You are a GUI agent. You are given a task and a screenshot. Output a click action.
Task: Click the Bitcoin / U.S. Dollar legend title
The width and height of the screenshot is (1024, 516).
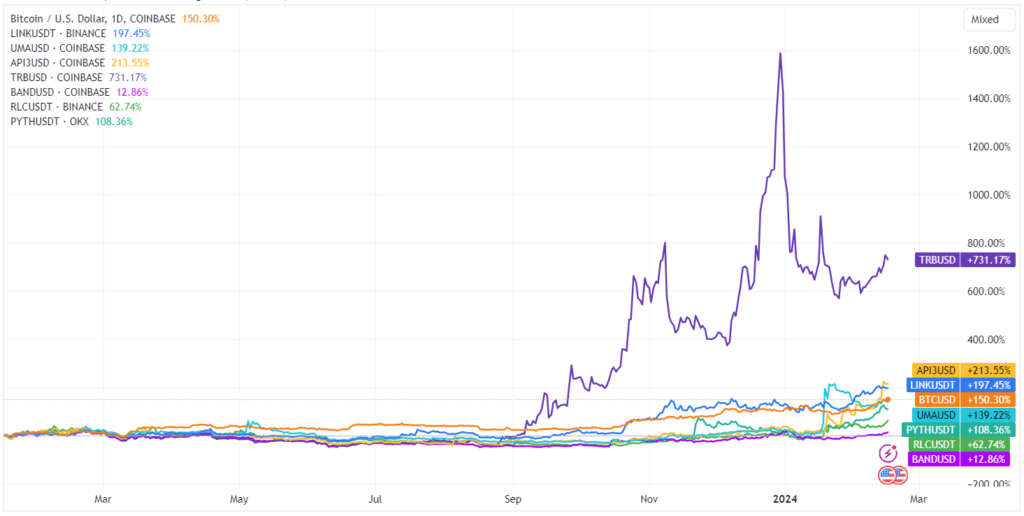(x=92, y=18)
